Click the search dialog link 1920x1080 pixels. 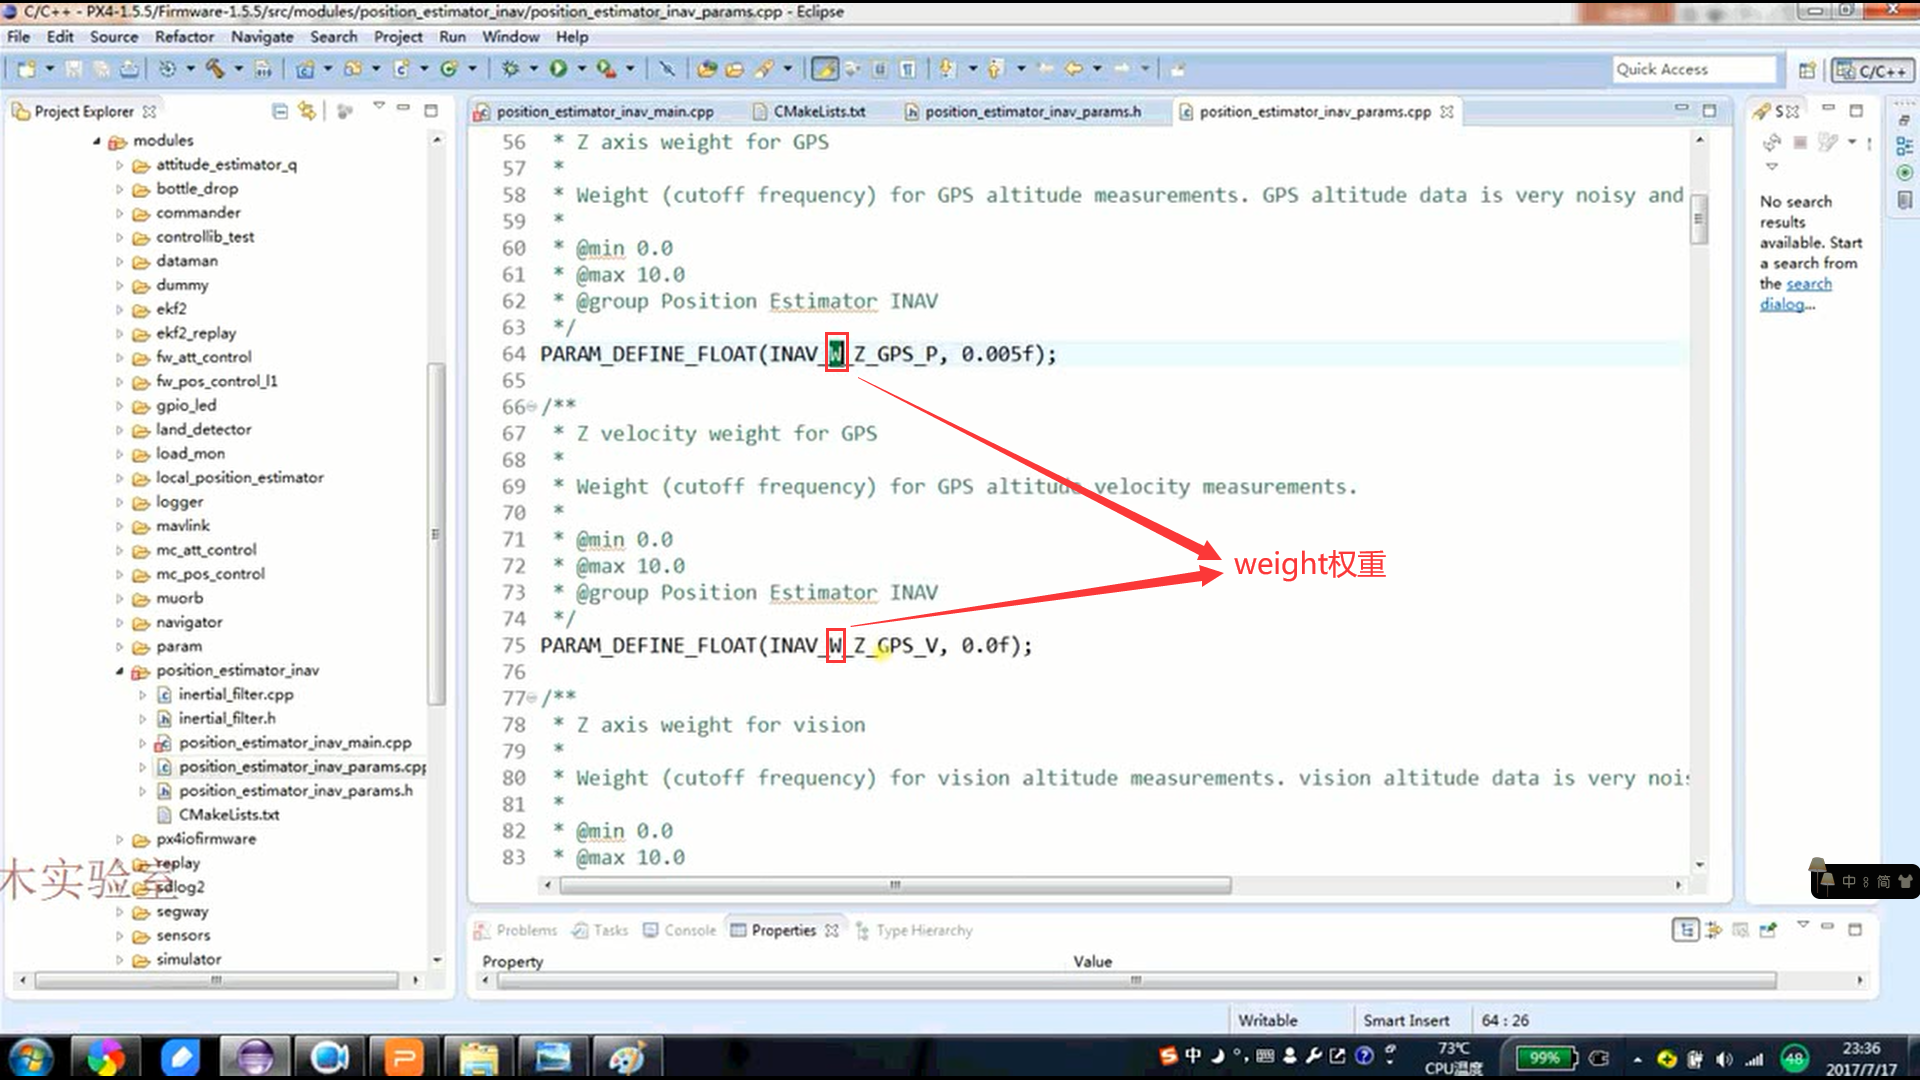pos(1797,294)
